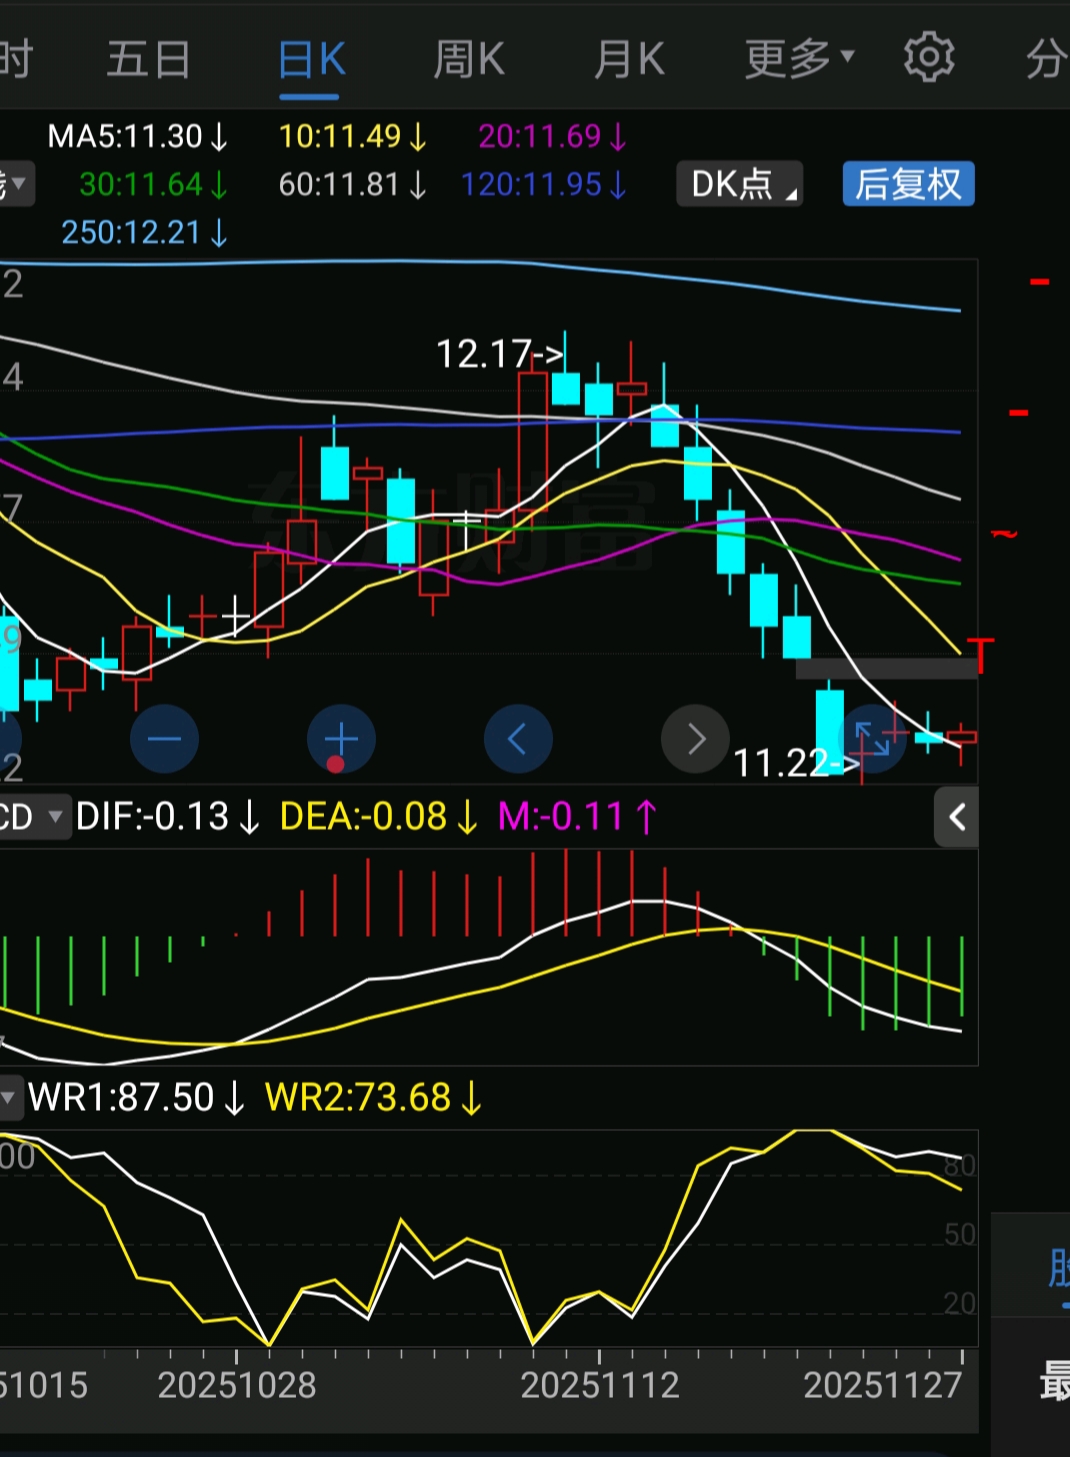This screenshot has height=1457, width=1070.
Task: Tap the DIF:-0.13 indicator value
Action: [168, 817]
